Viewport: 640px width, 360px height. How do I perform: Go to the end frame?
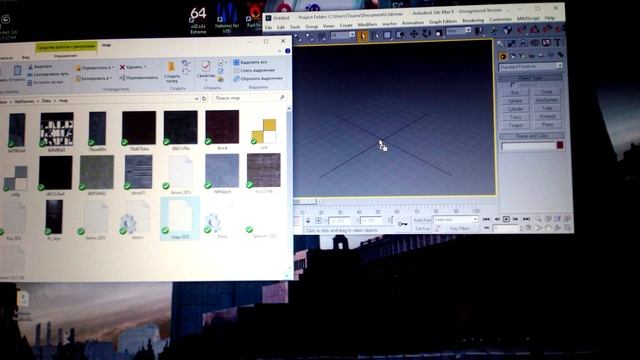tap(526, 219)
